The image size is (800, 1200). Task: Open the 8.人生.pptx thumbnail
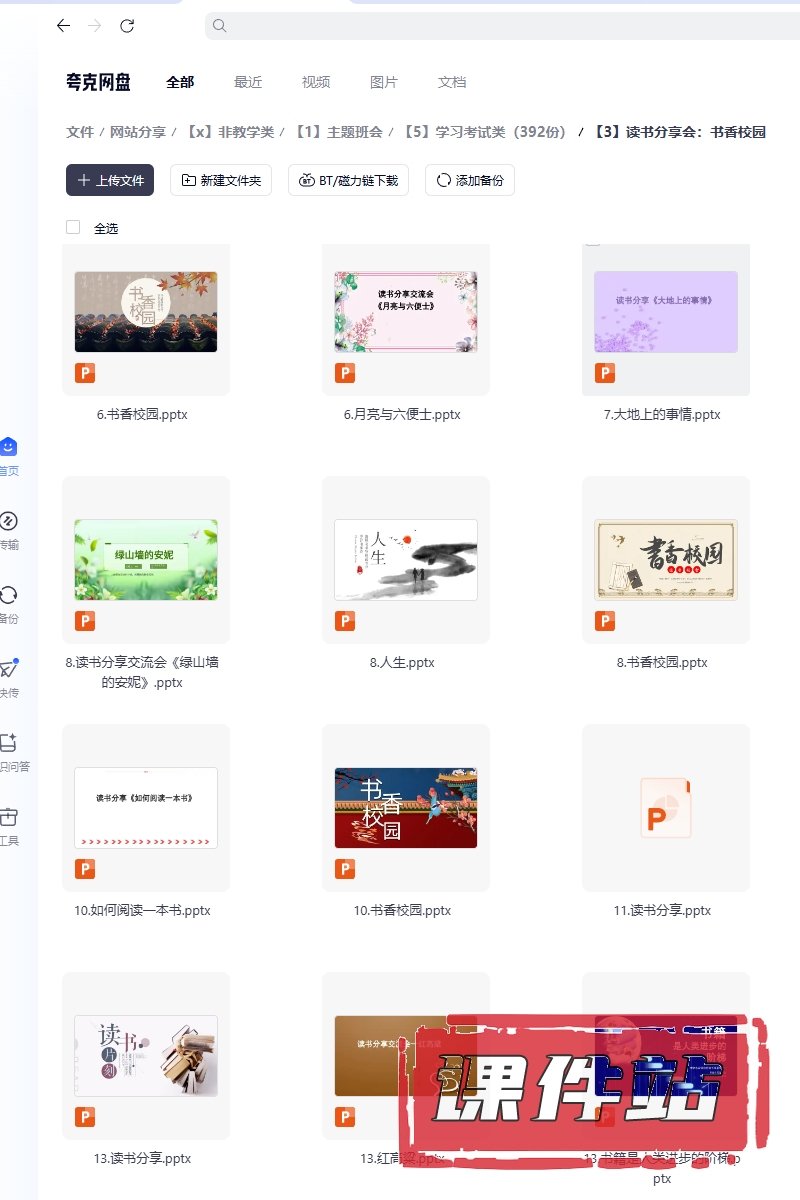point(405,560)
